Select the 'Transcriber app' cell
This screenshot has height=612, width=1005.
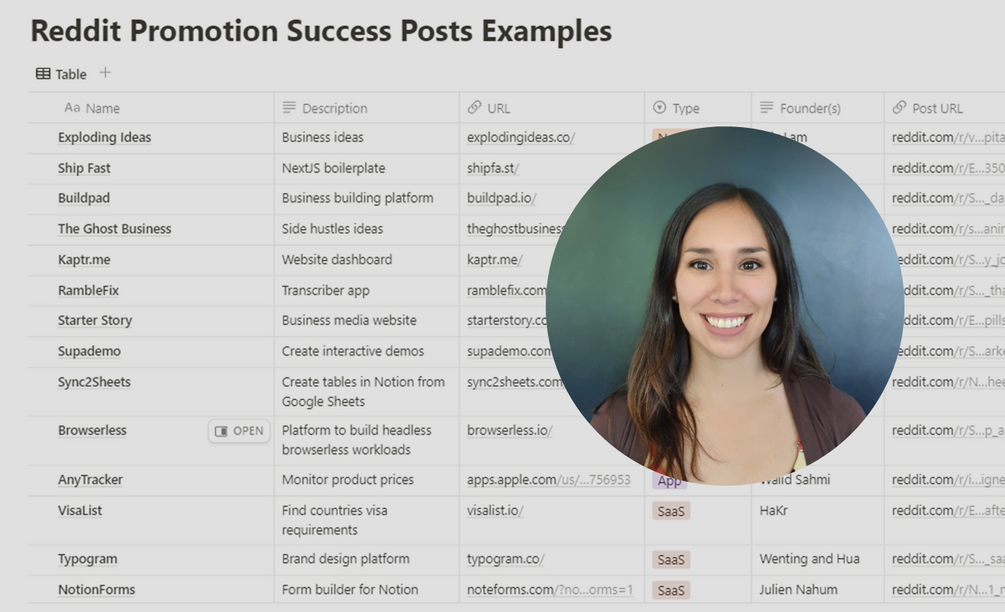[x=367, y=291]
